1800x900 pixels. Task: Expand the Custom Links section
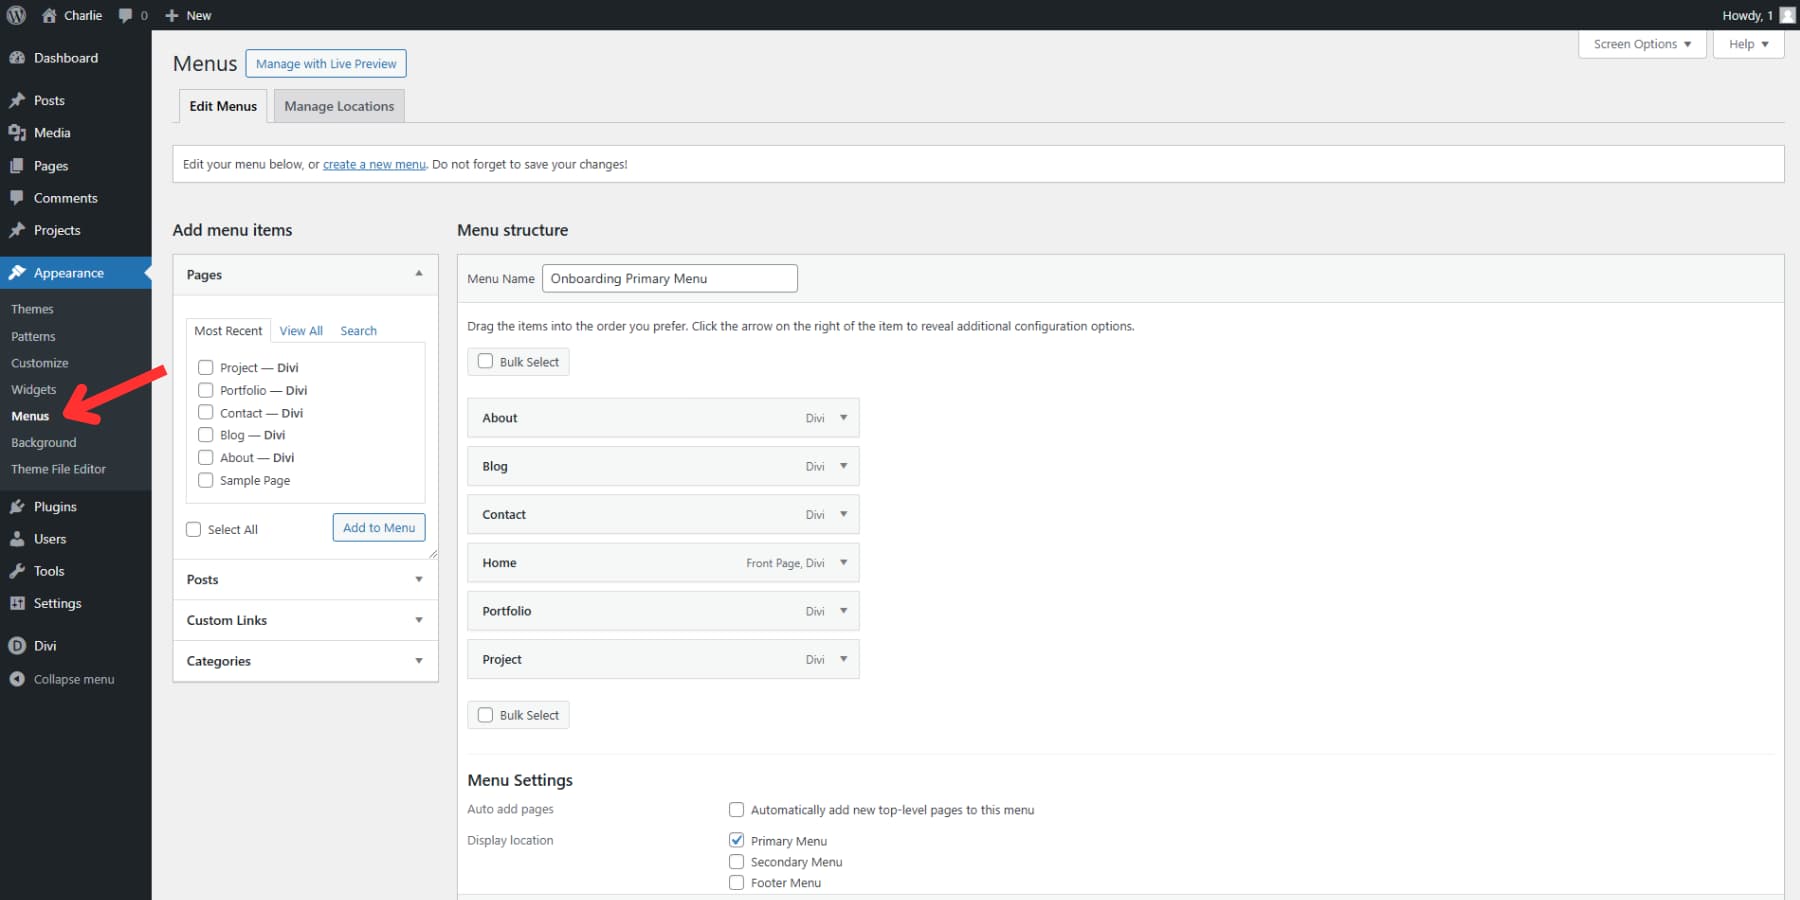click(419, 620)
